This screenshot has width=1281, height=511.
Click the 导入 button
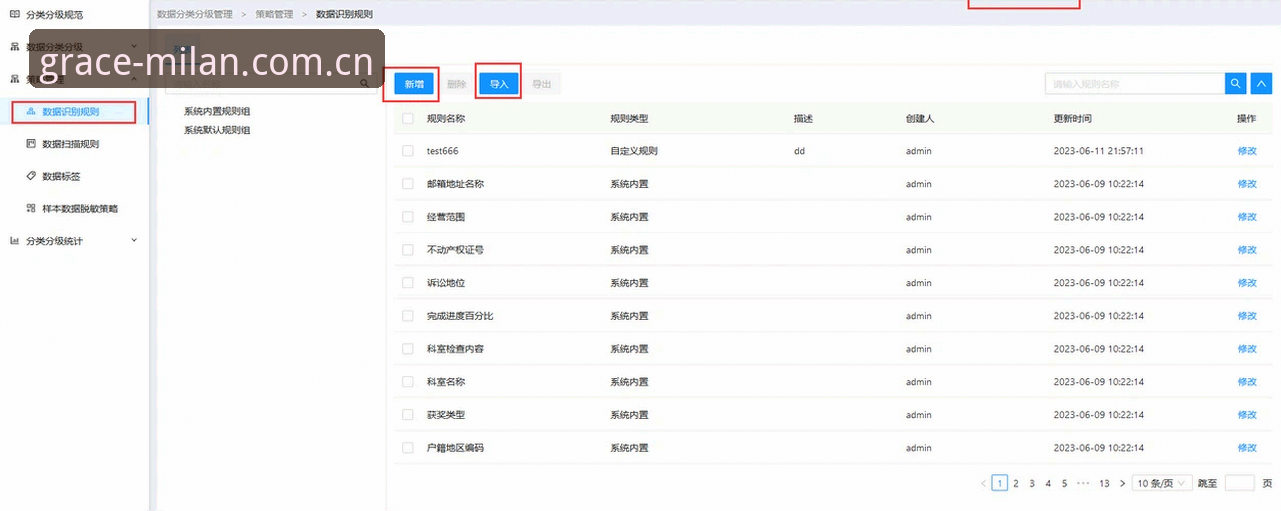coord(499,84)
